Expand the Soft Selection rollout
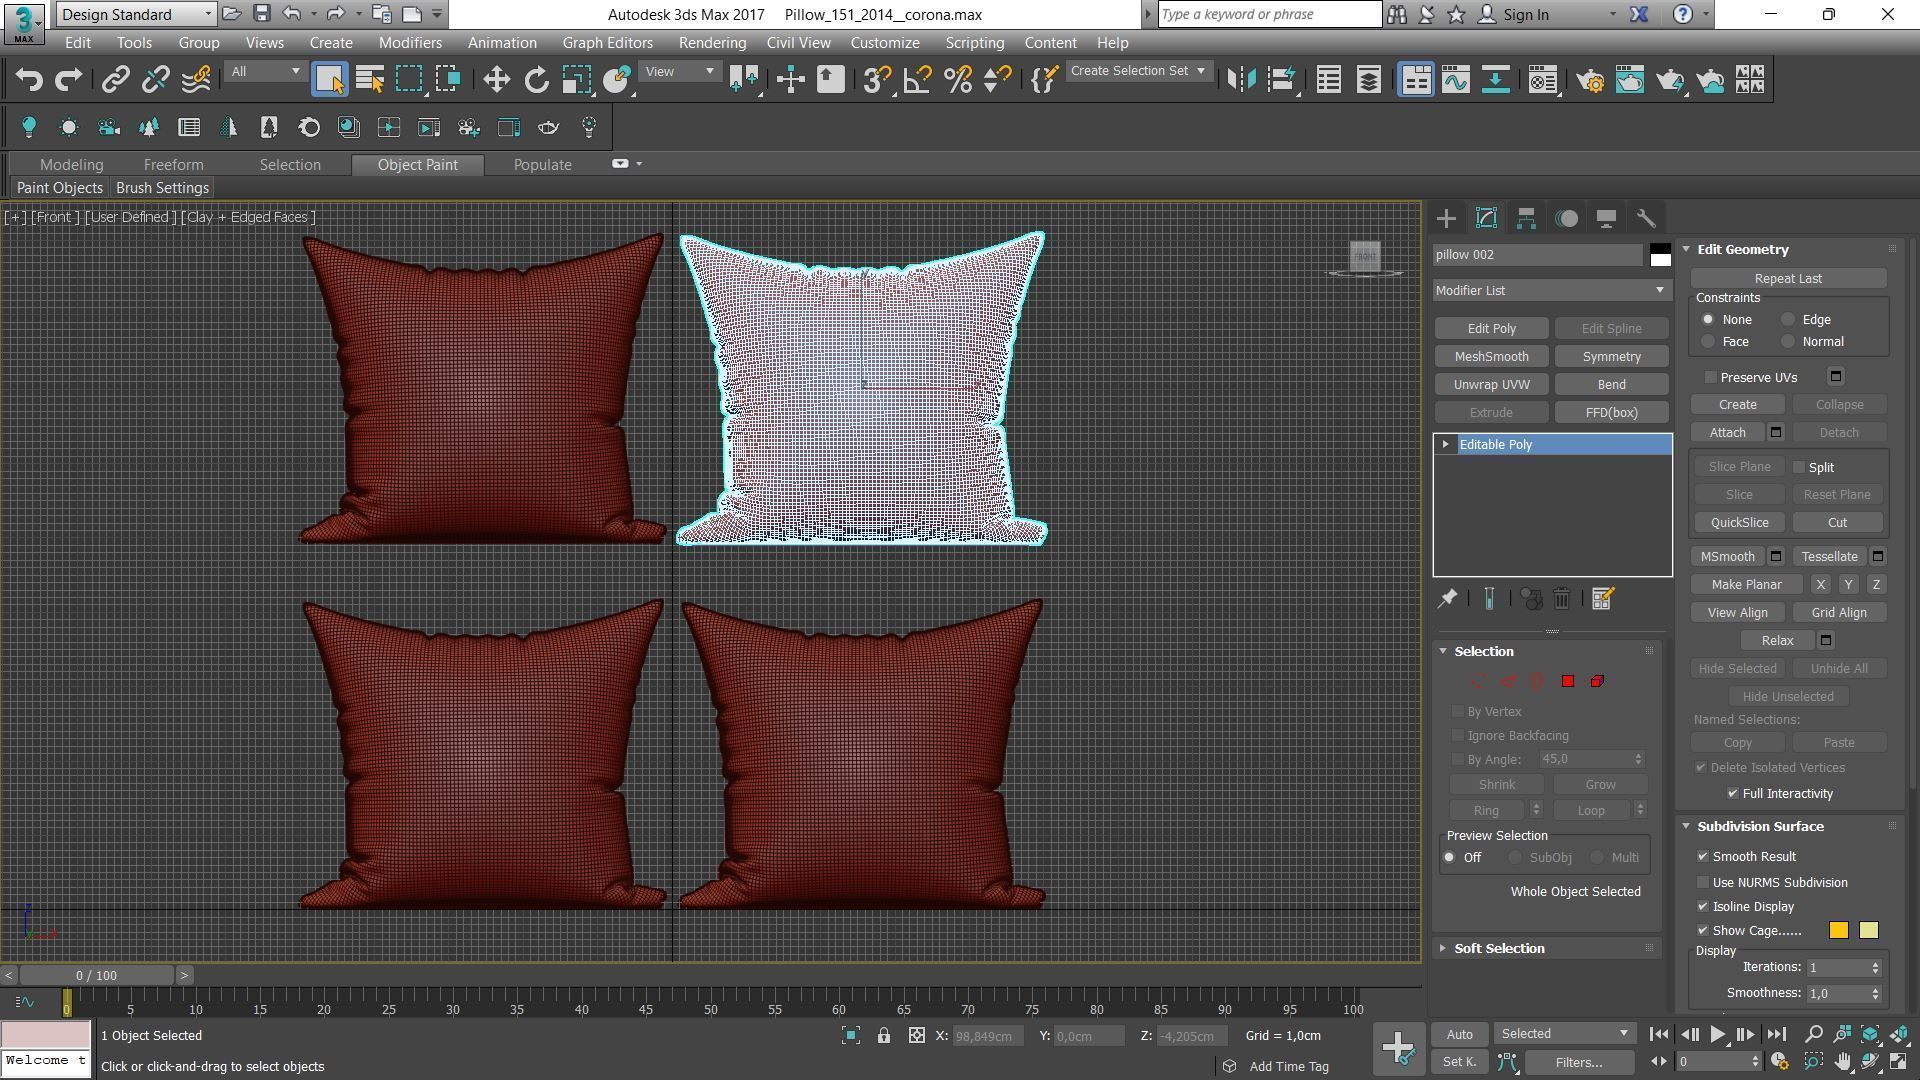1920x1080 pixels. 1499,949
